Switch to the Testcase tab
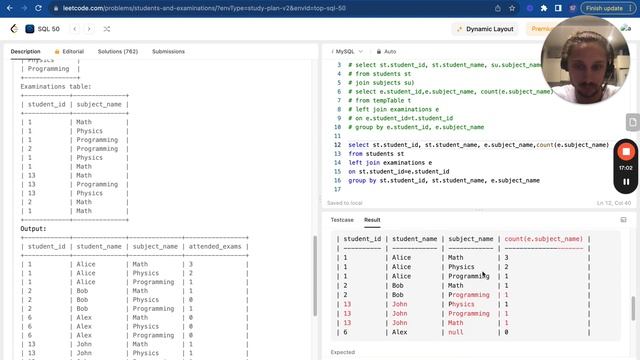Screen dimensions: 640x360 [x=342, y=220]
